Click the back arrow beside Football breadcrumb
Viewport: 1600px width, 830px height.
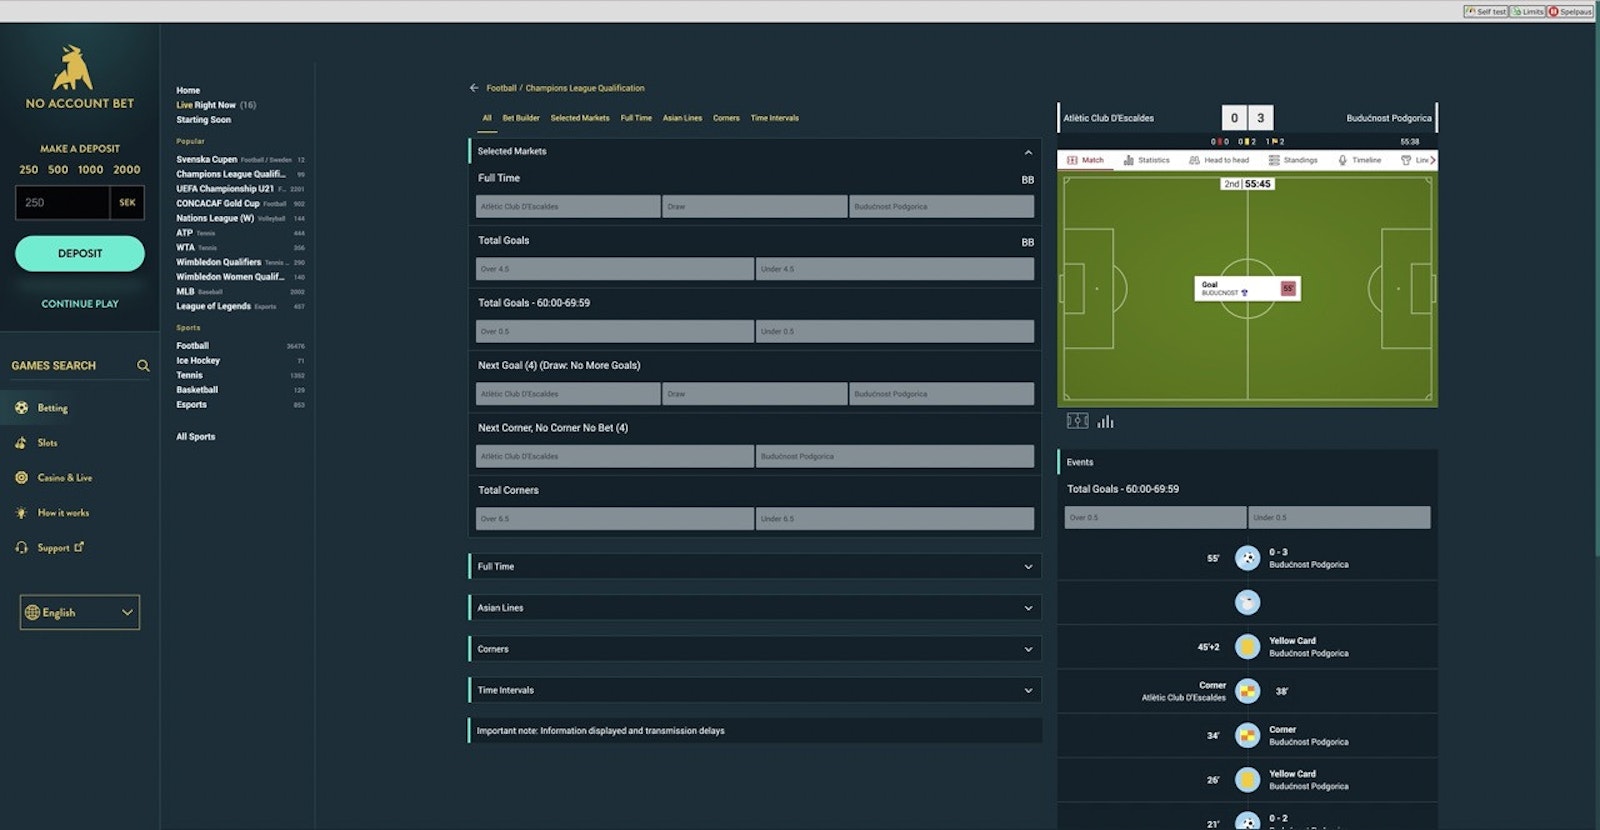pos(474,88)
